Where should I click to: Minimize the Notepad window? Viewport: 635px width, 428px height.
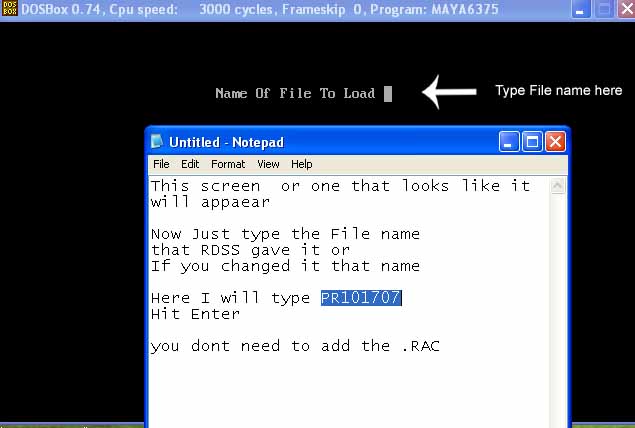pos(509,142)
